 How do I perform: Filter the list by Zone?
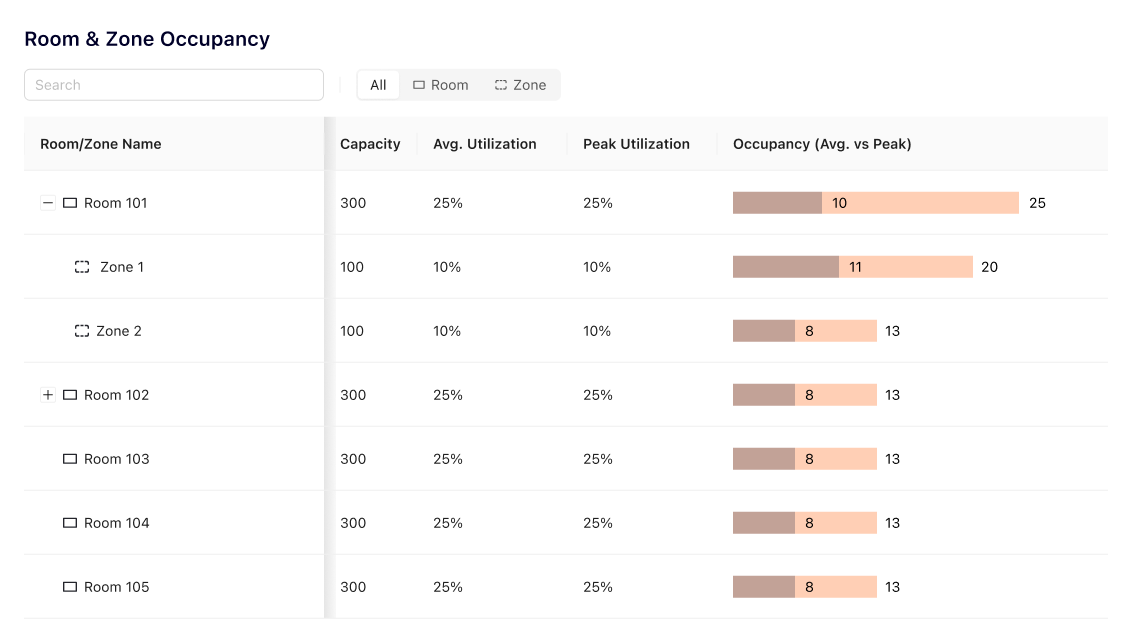click(x=520, y=85)
